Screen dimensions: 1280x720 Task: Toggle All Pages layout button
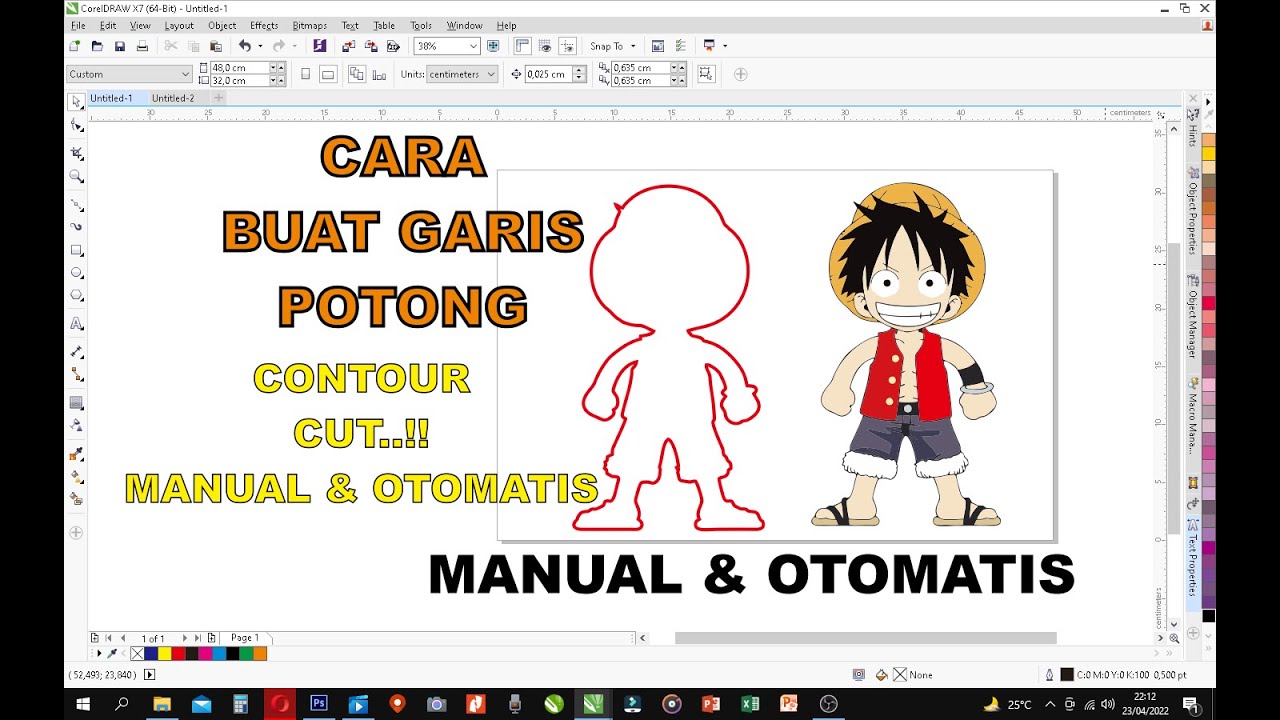(356, 74)
